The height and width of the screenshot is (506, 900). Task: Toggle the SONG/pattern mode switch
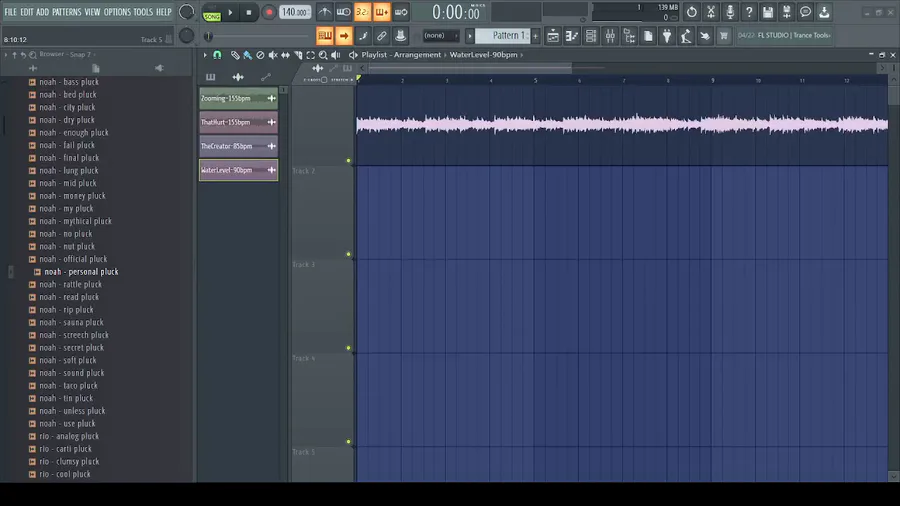tap(212, 13)
